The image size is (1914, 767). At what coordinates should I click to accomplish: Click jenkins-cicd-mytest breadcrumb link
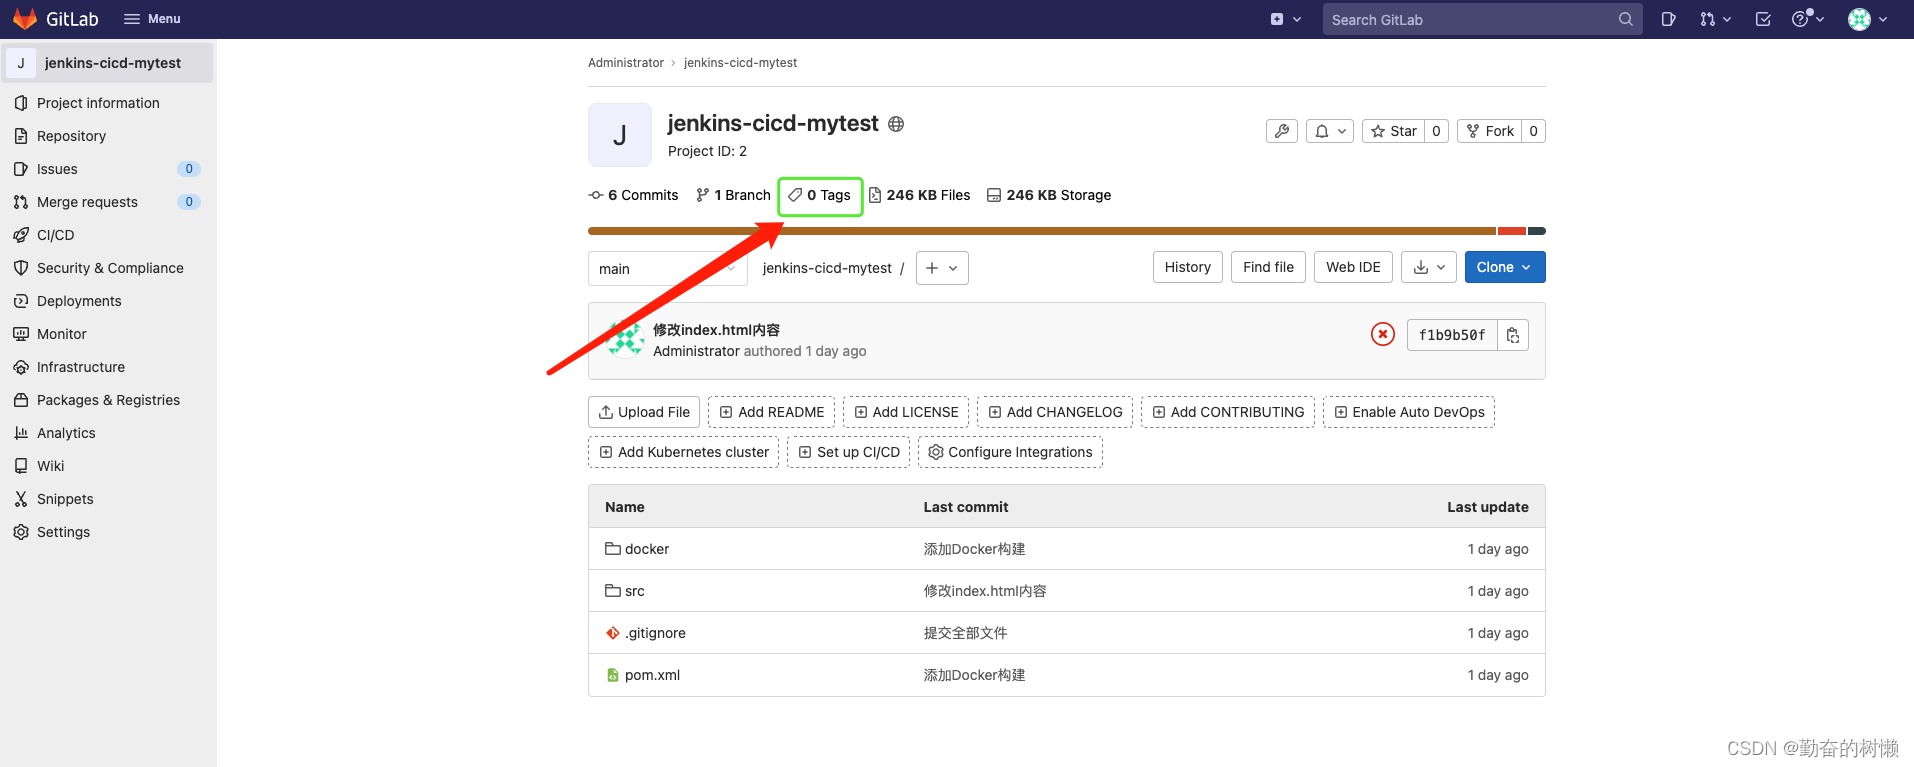pos(740,63)
